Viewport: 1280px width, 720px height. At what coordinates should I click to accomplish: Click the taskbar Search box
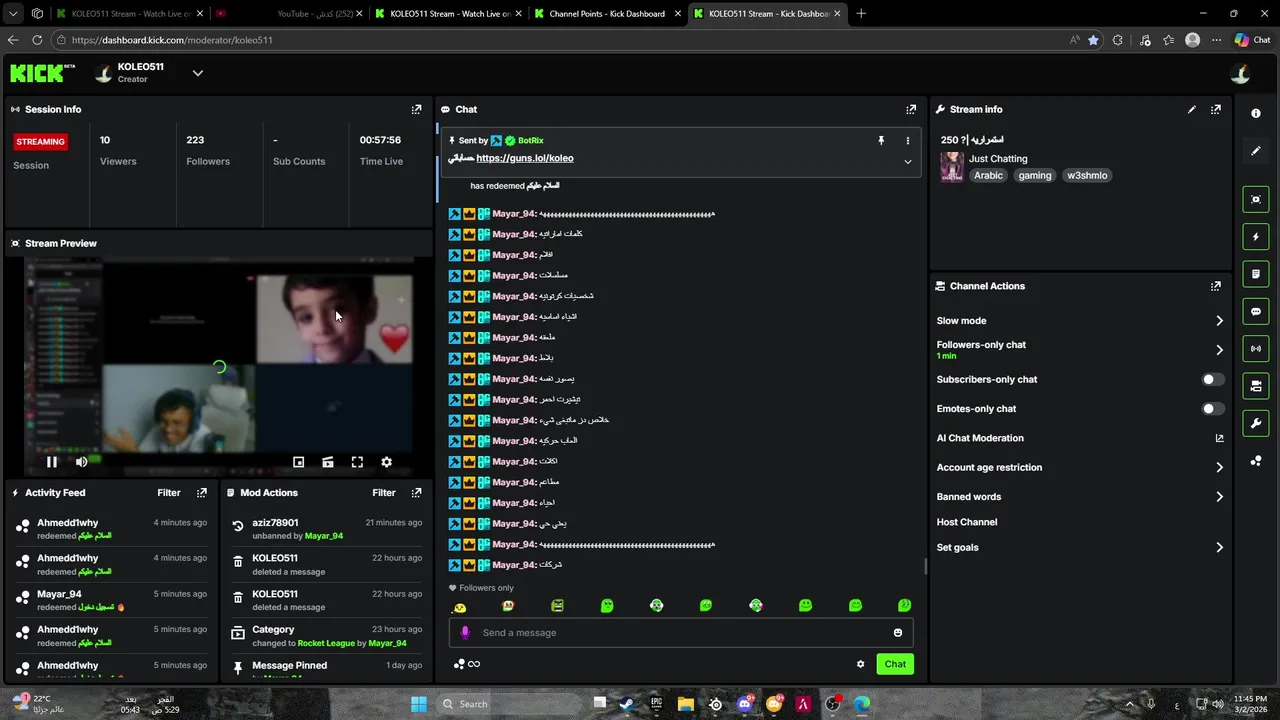pyautogui.click(x=510, y=704)
